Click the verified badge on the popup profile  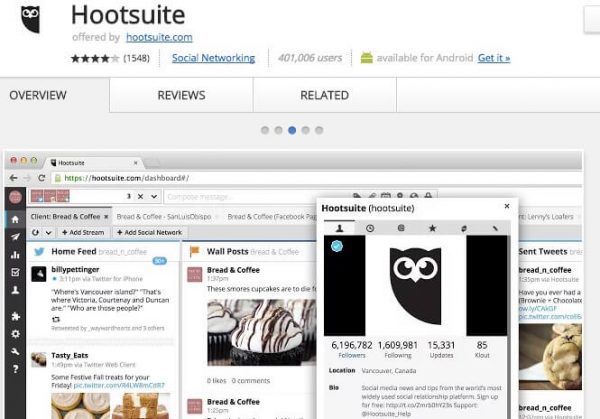pos(337,246)
